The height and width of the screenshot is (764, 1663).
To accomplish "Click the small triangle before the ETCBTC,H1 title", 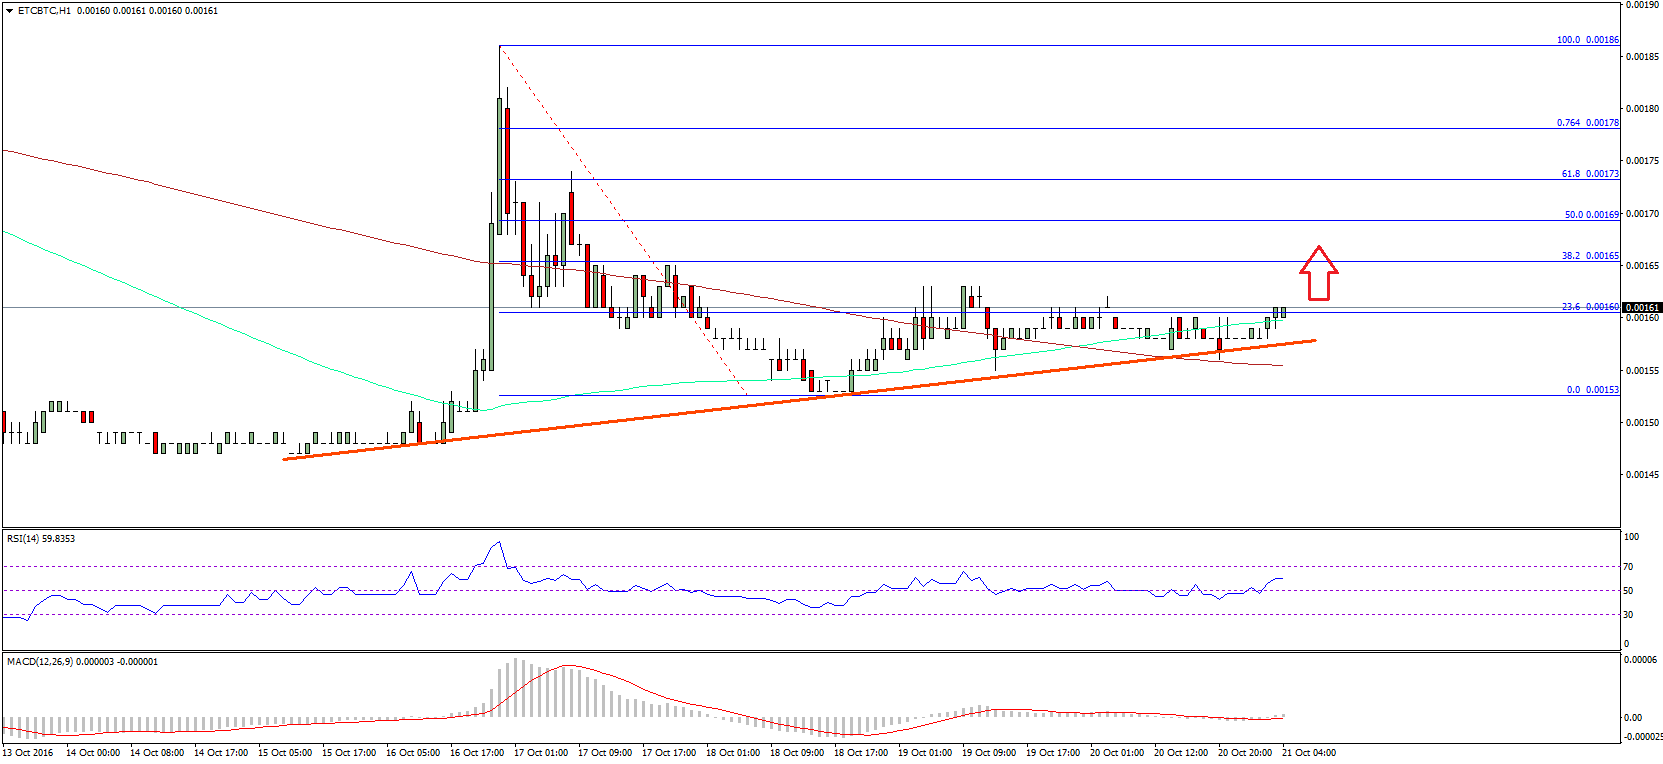I will click(9, 11).
